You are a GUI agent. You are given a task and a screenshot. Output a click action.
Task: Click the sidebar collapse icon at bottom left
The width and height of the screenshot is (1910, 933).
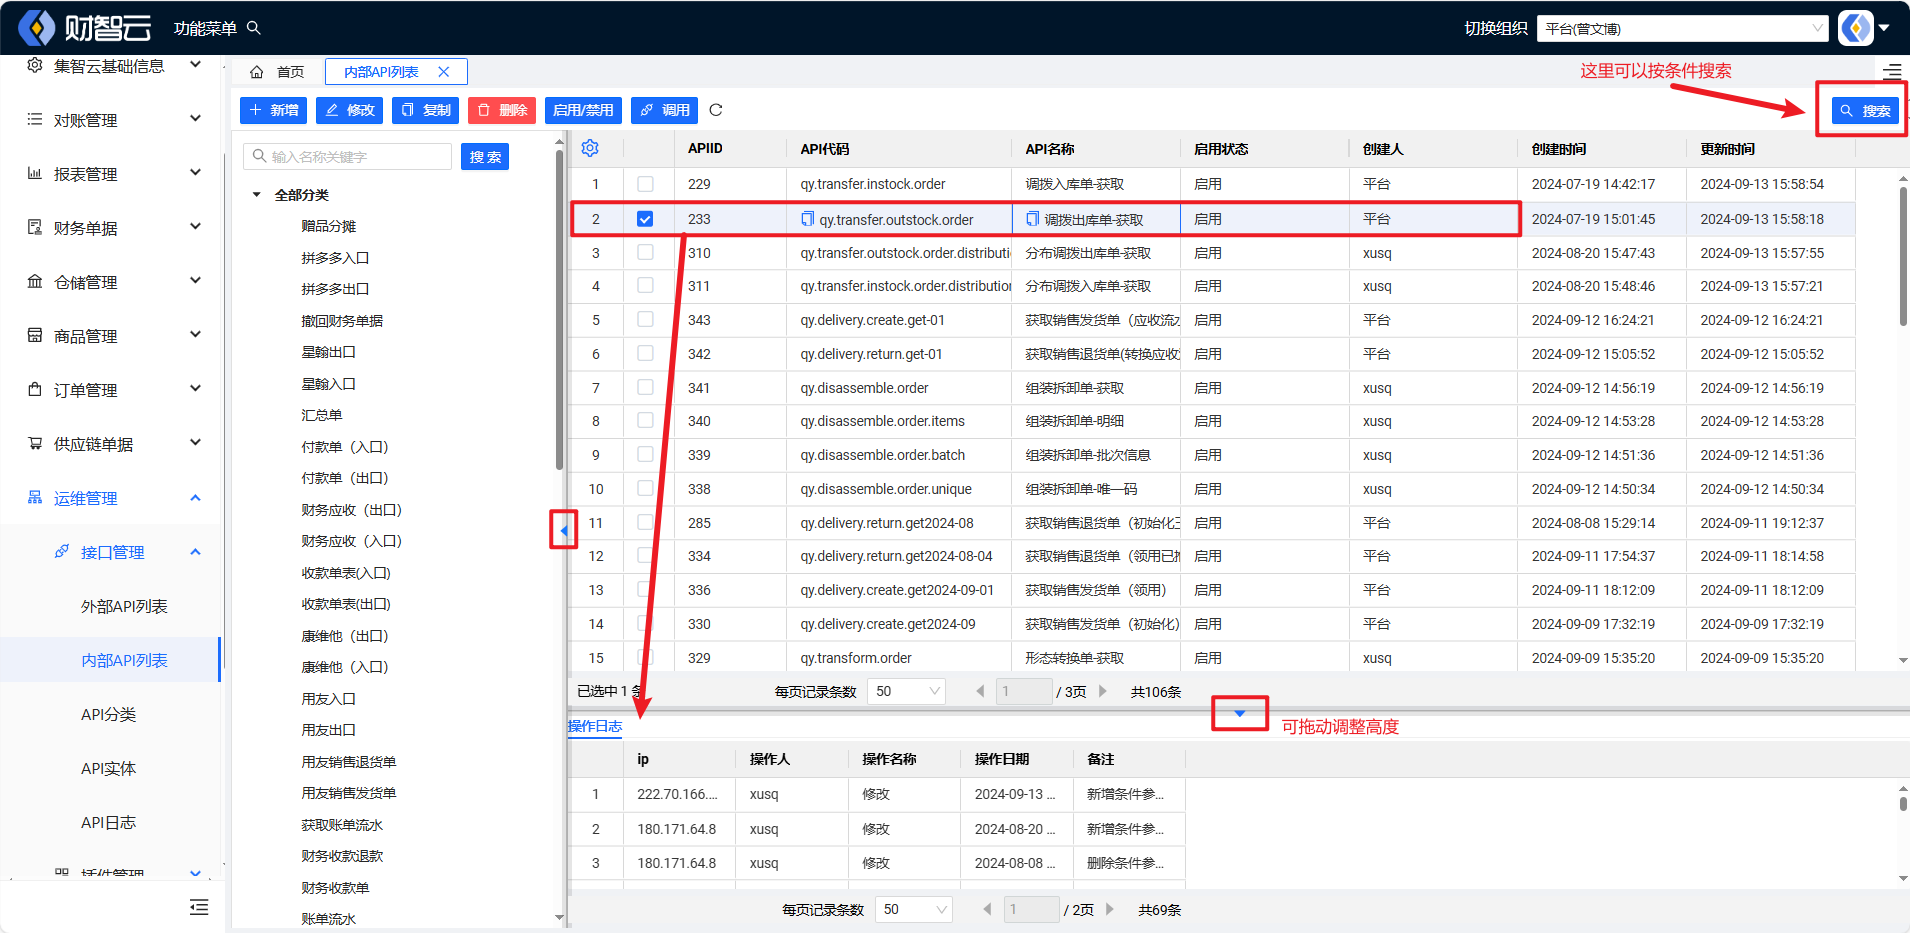(x=199, y=907)
